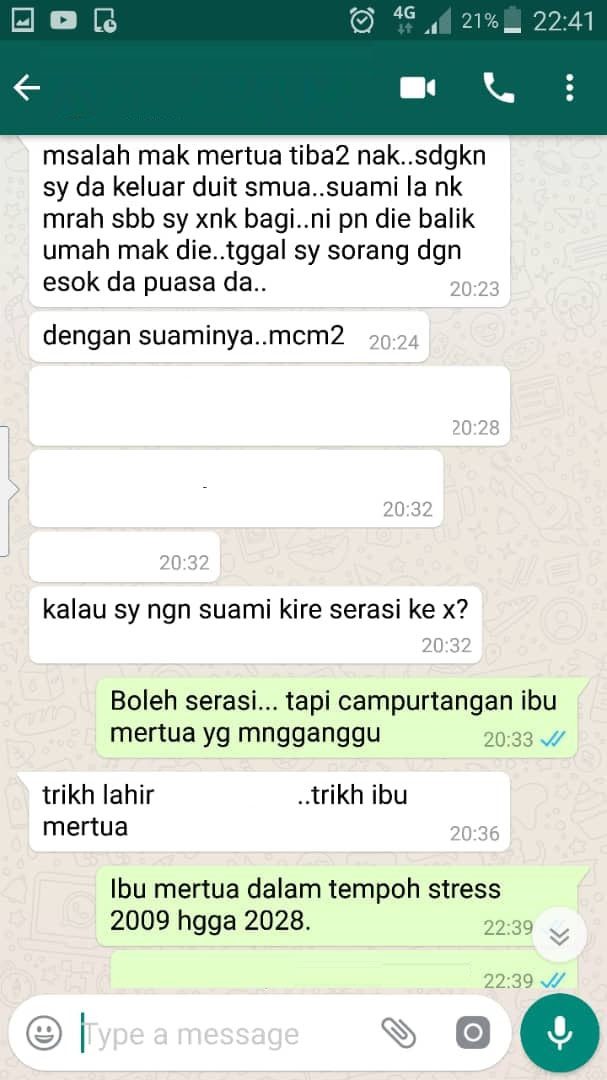Tap the microphone voice message button
The image size is (607, 1080).
tap(559, 1032)
